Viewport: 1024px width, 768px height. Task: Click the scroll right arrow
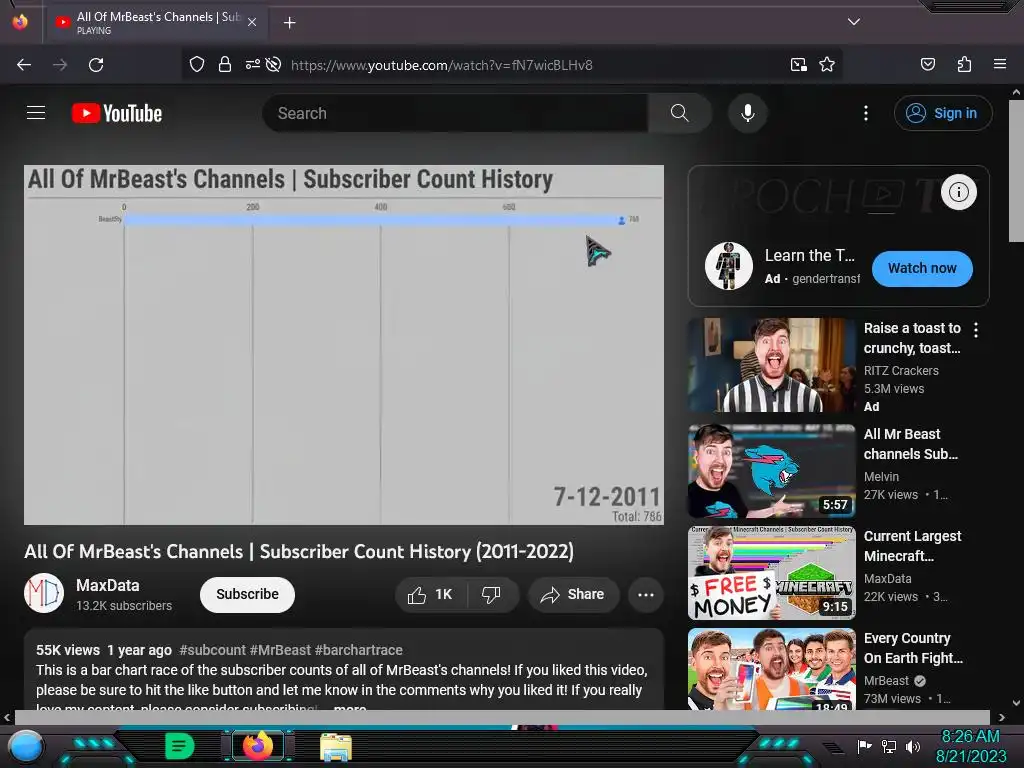click(x=1002, y=717)
